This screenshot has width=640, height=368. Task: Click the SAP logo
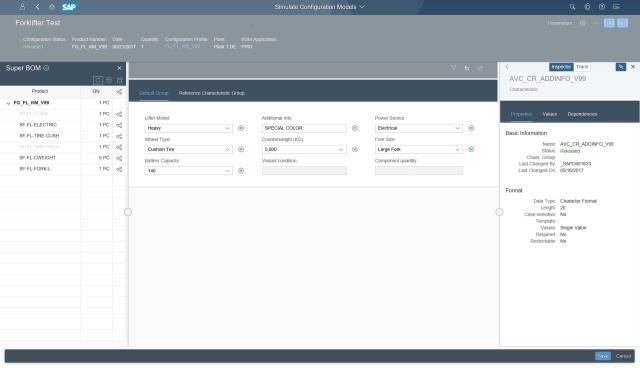pos(69,7)
